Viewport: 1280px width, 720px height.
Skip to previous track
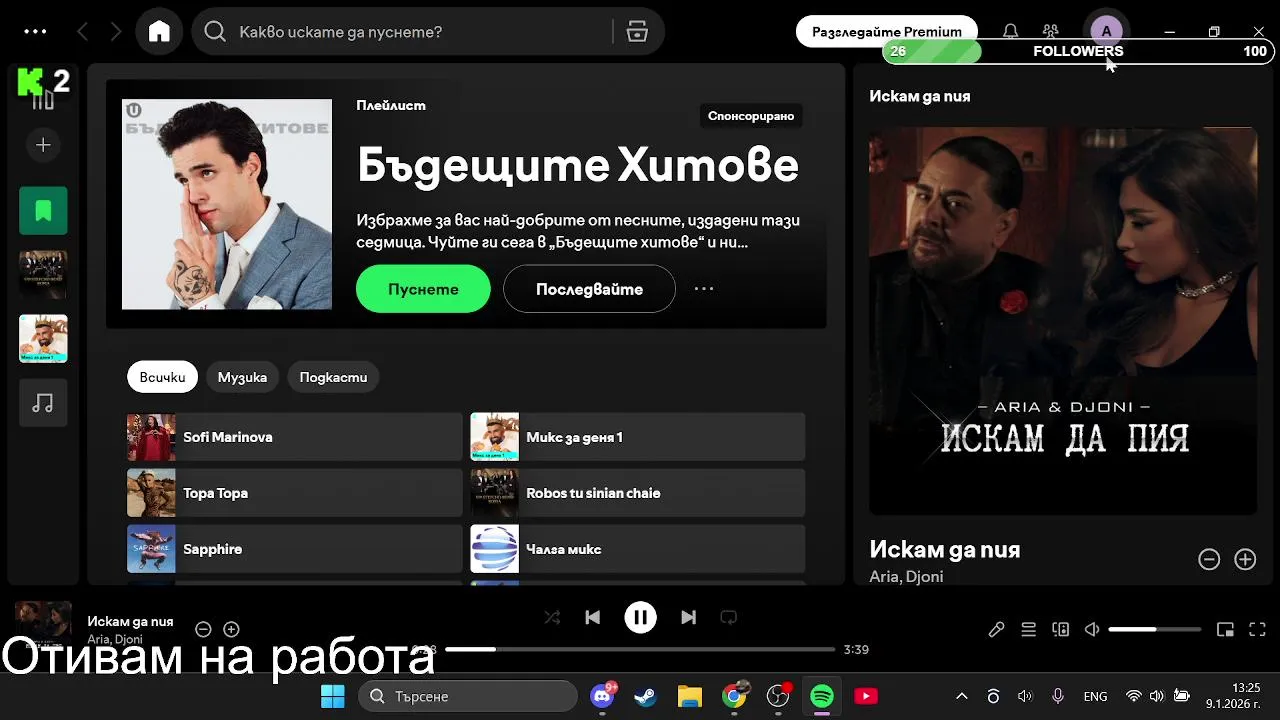point(593,618)
